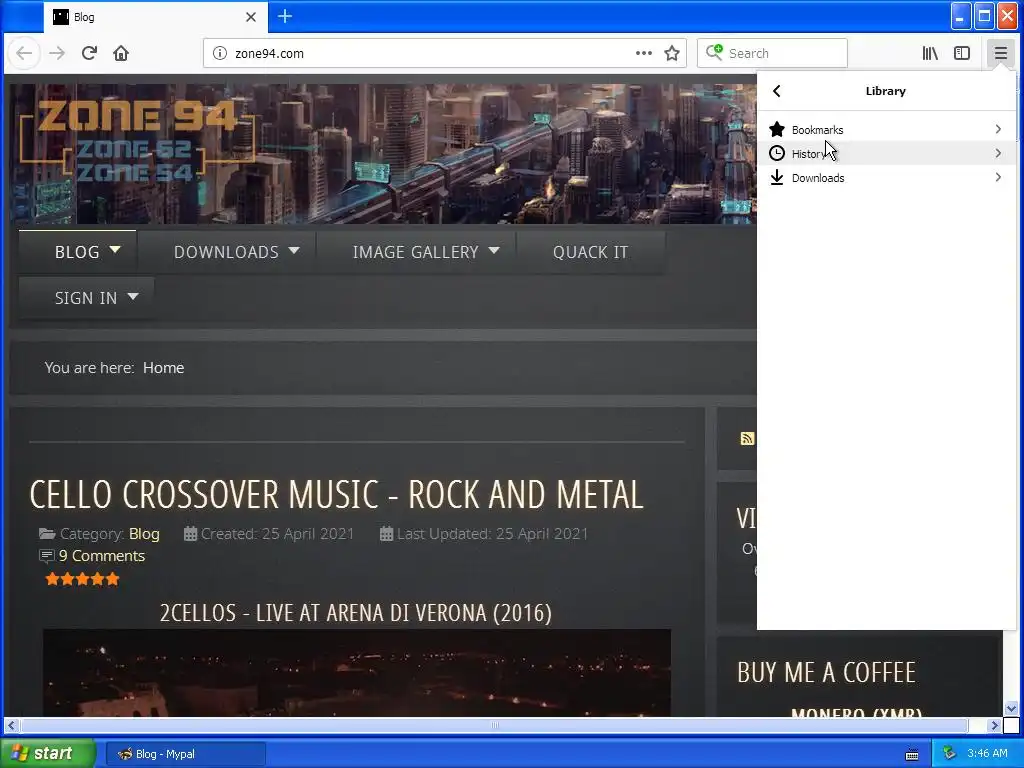Open the IMAGE GALLERY dropdown menu
The image size is (1024, 768).
[416, 251]
